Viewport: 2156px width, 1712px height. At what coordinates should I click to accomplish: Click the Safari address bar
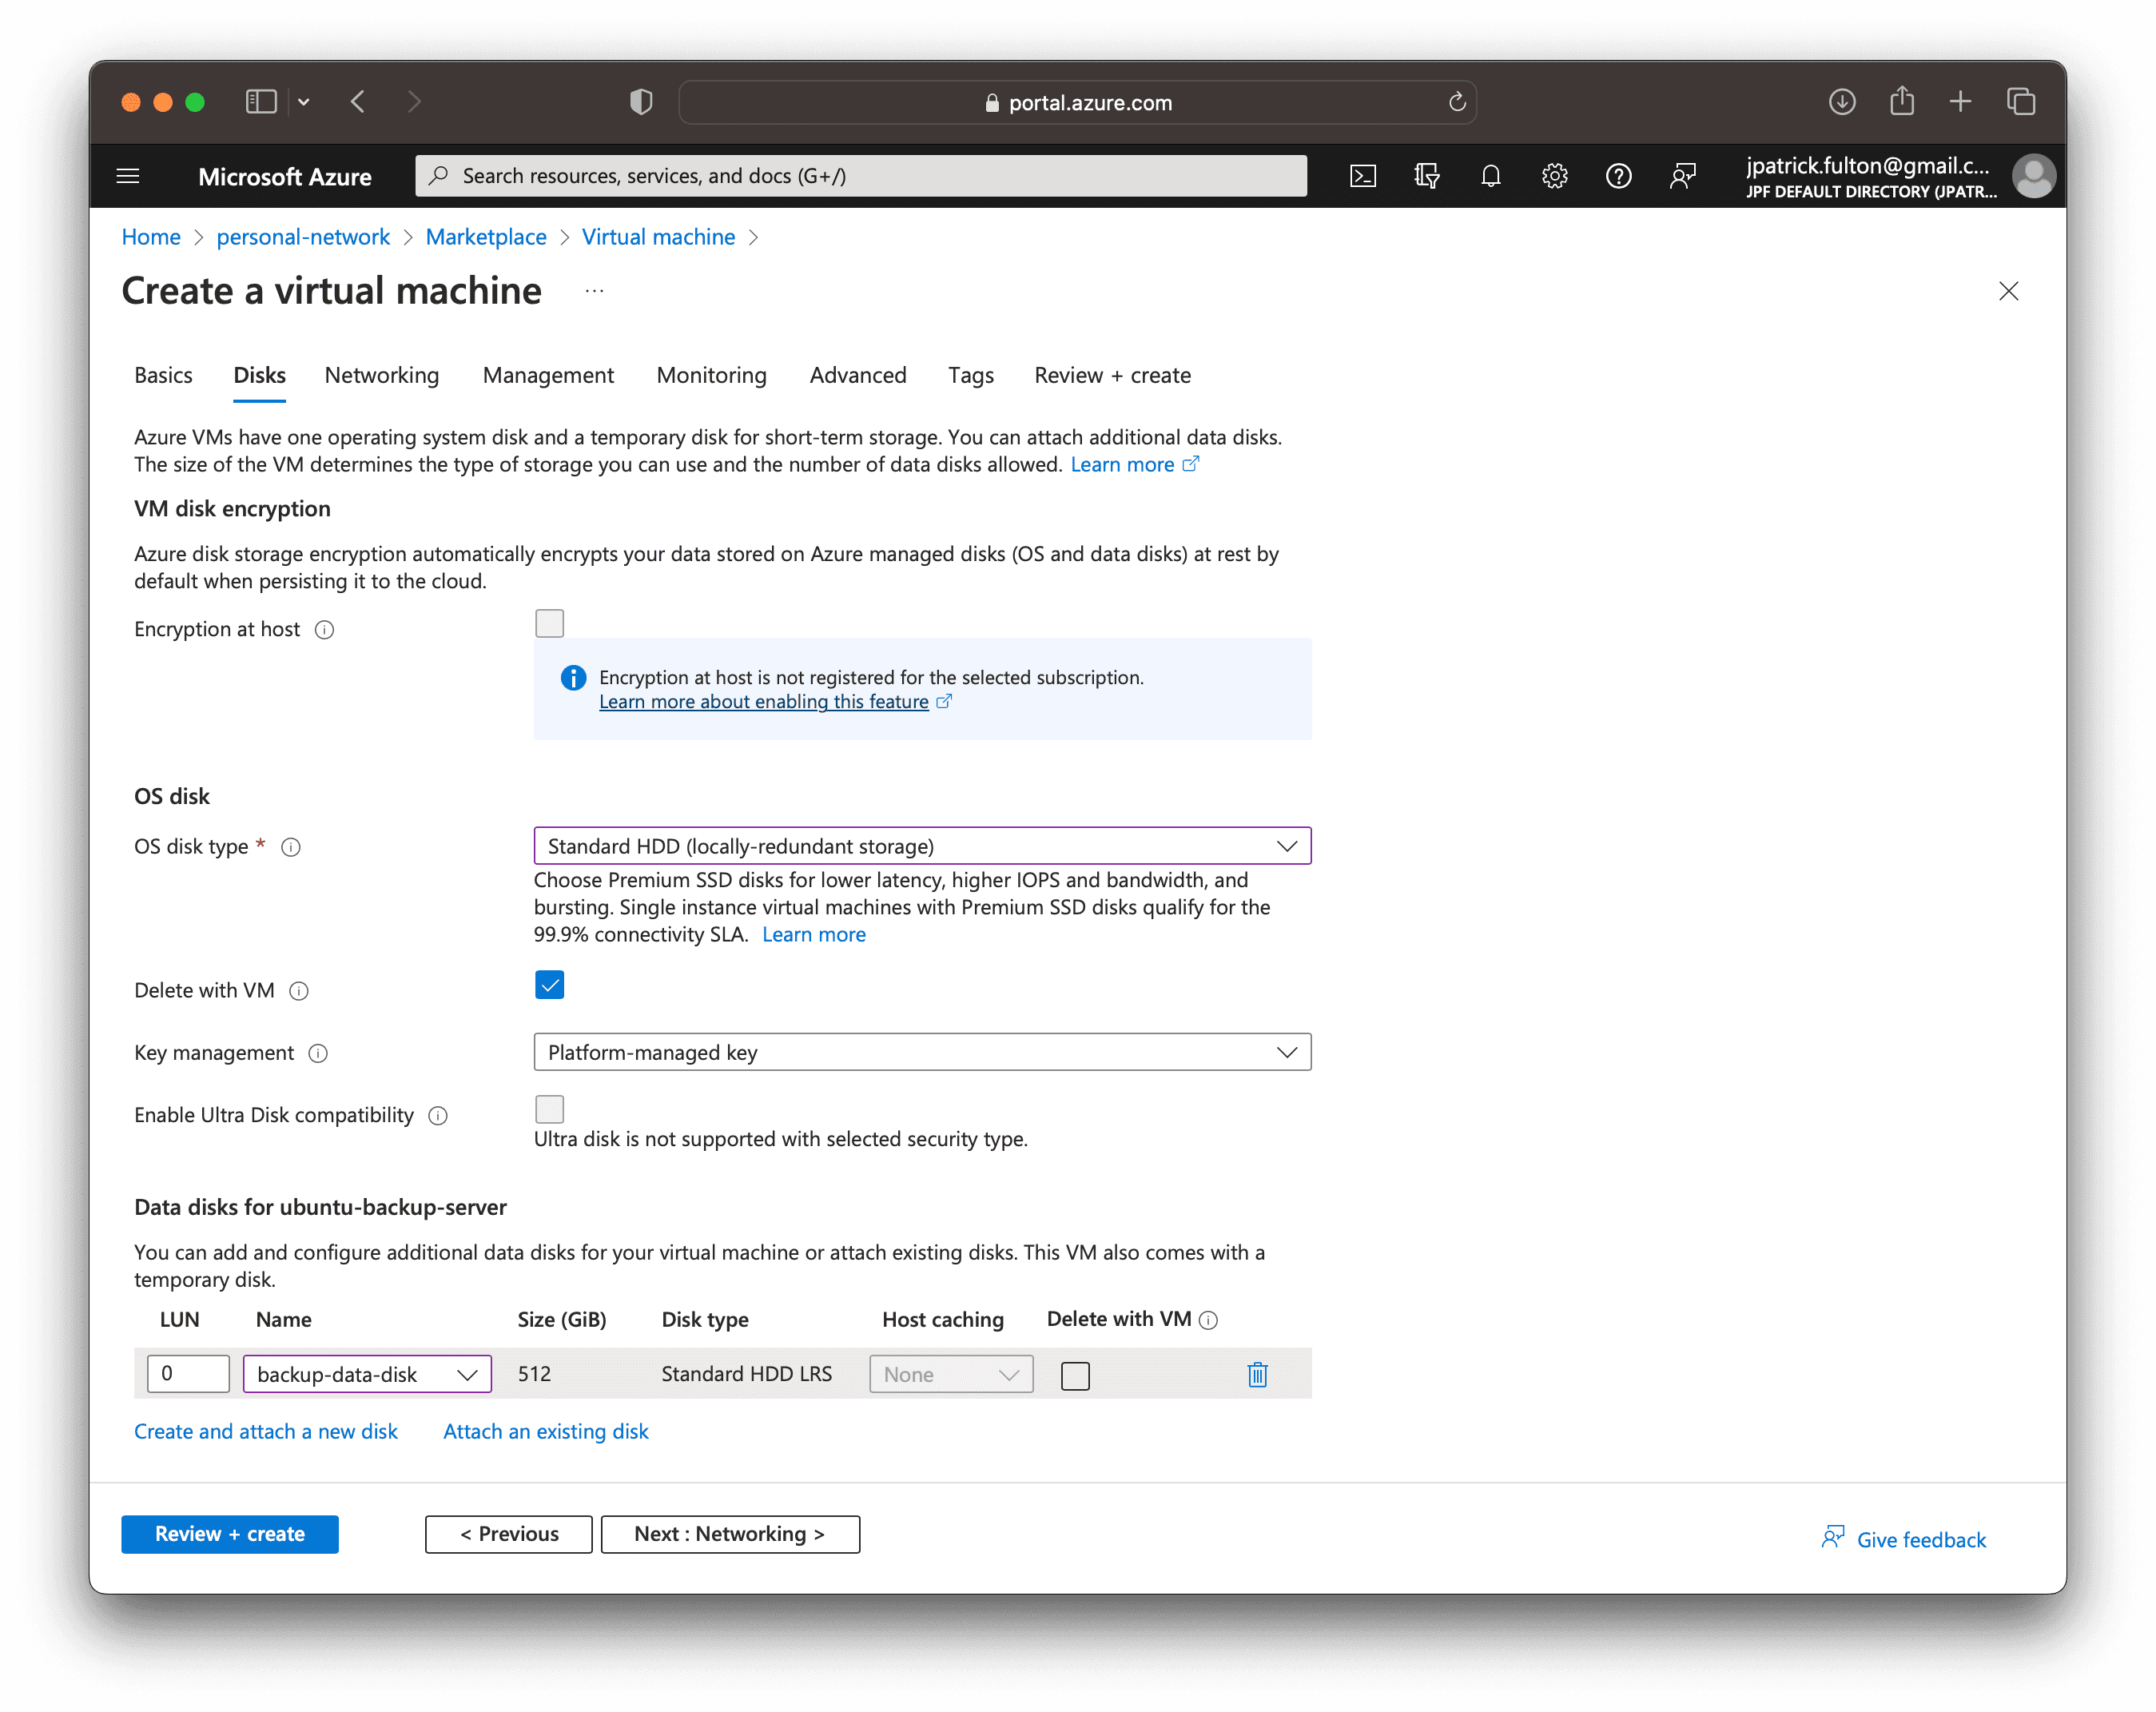coord(1077,102)
